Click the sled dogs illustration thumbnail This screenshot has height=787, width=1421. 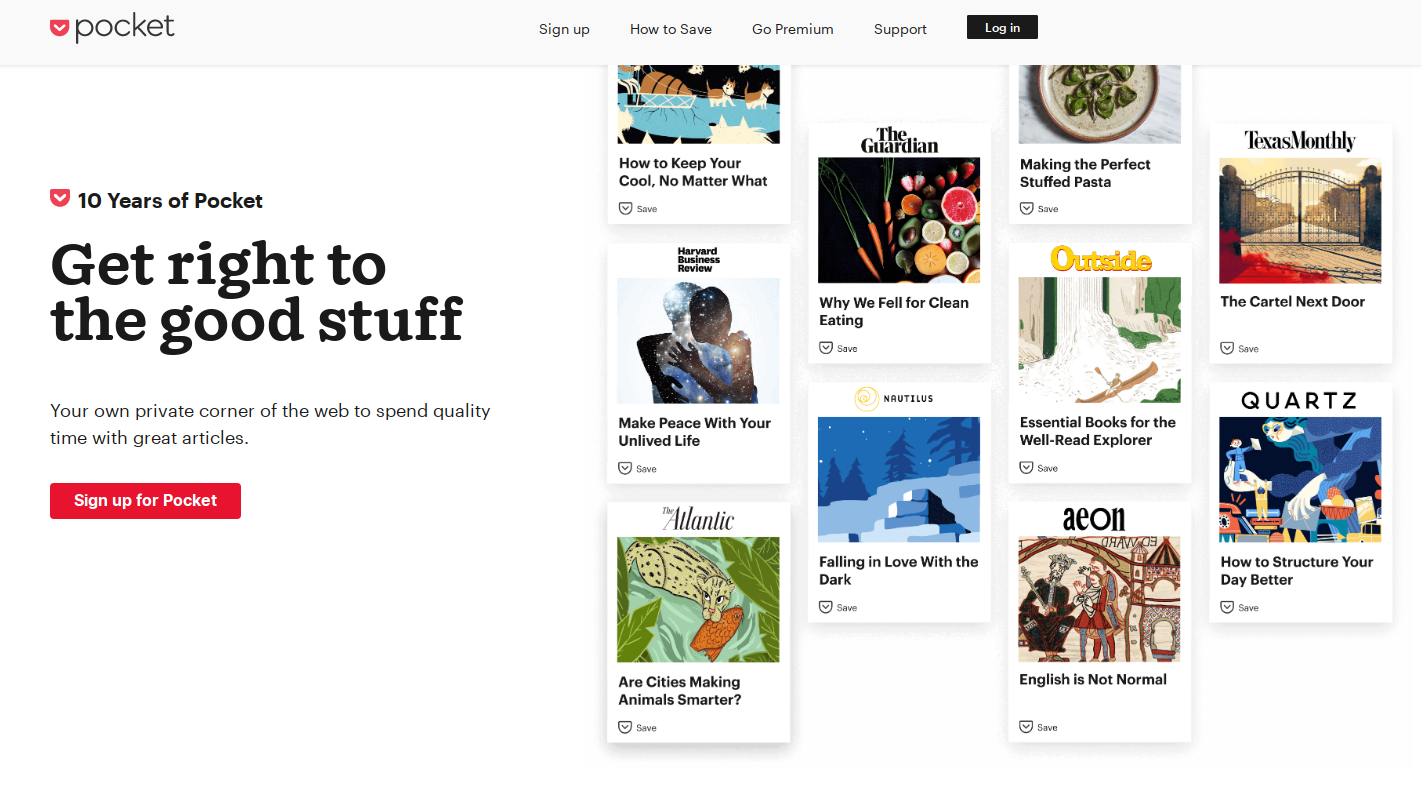pos(698,104)
